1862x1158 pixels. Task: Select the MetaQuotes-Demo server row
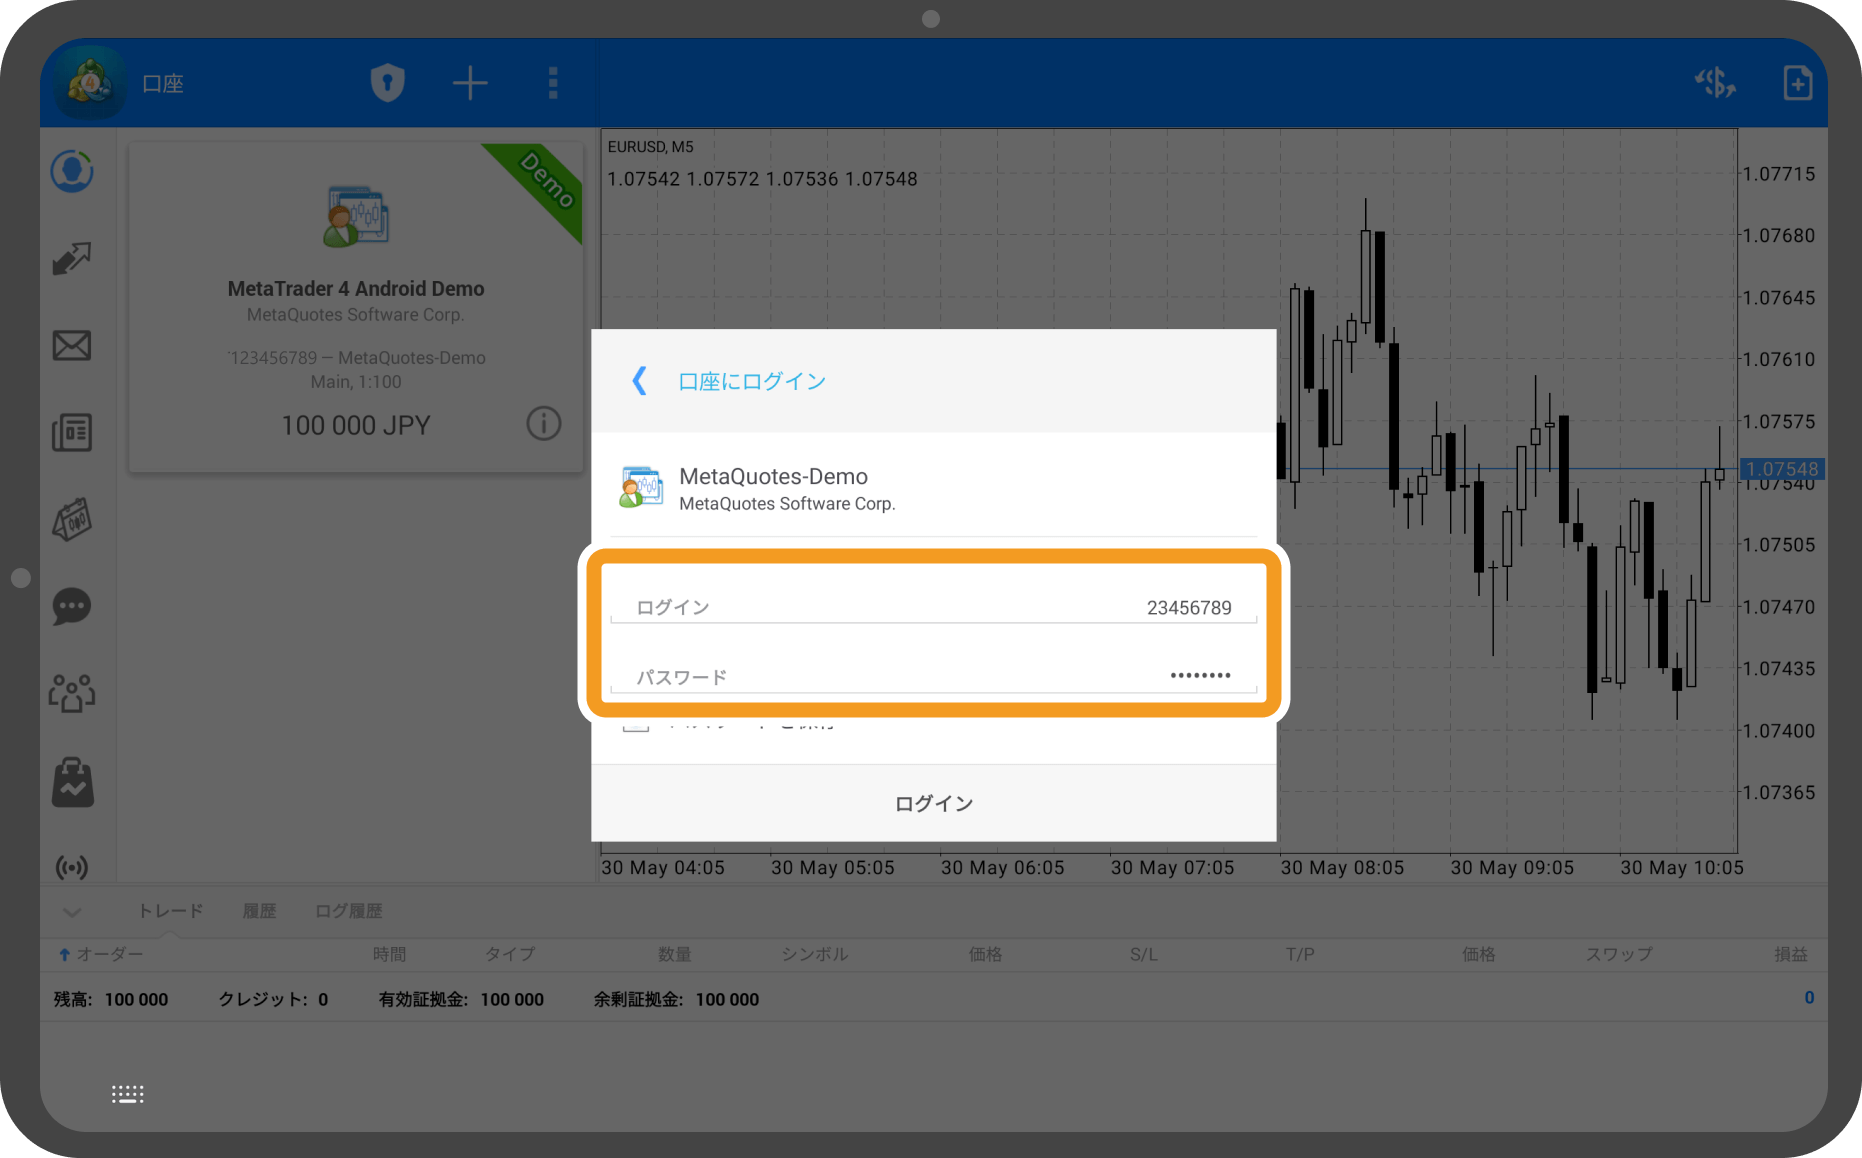pos(934,488)
